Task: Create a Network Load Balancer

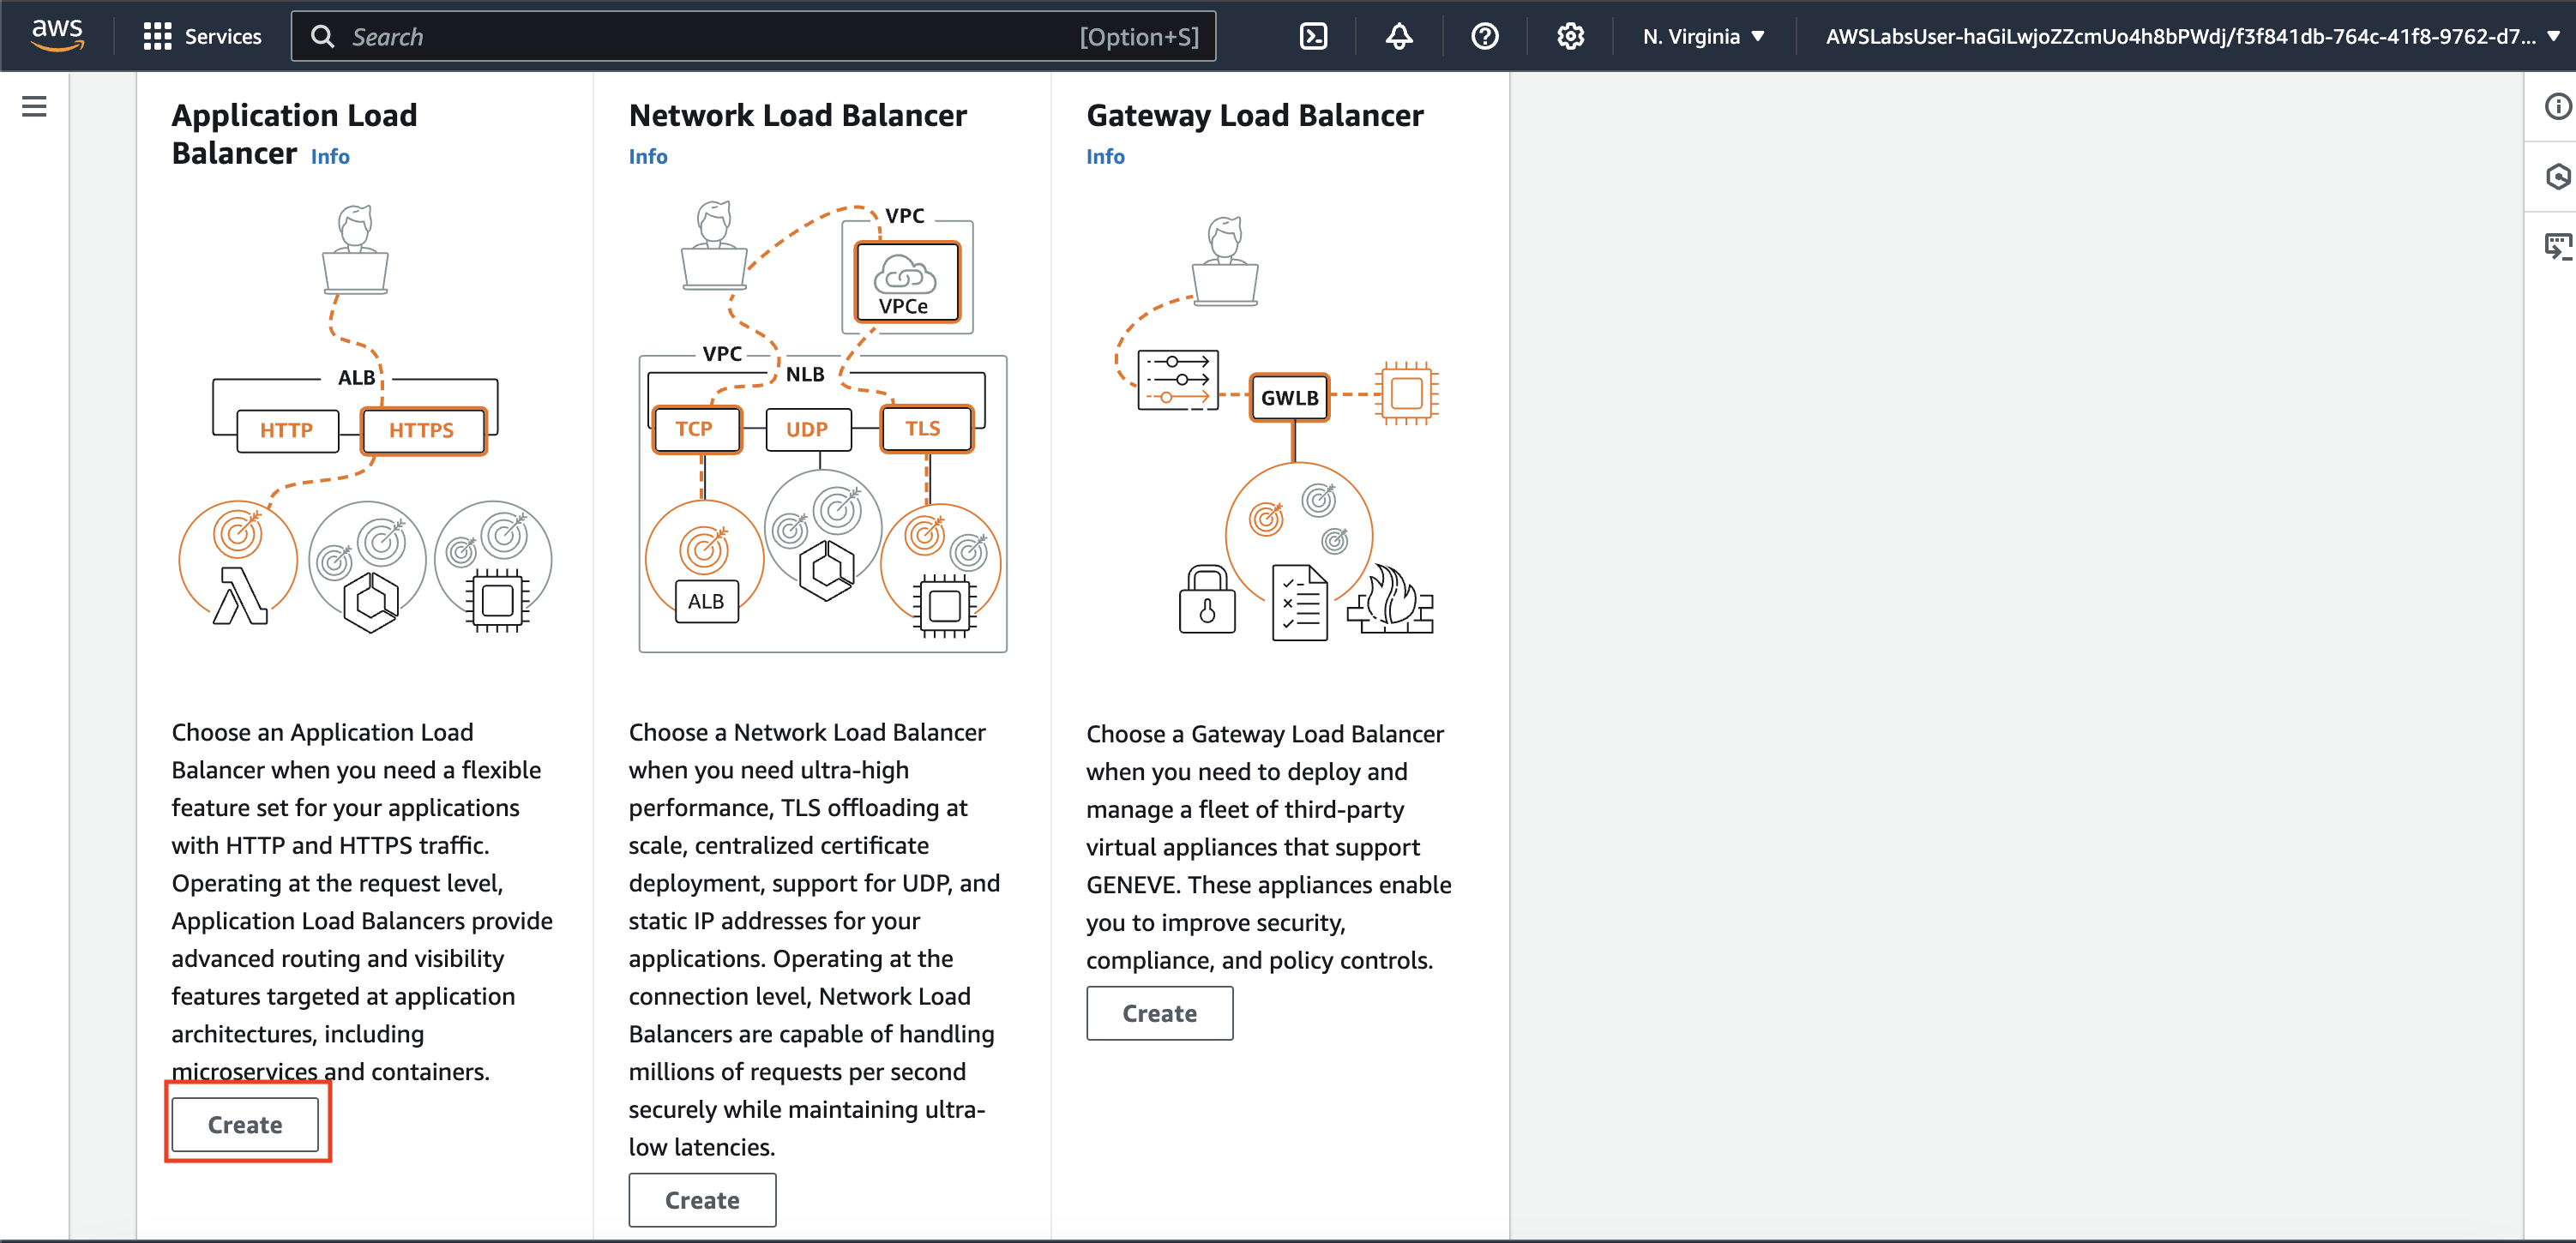Action: click(x=702, y=1199)
